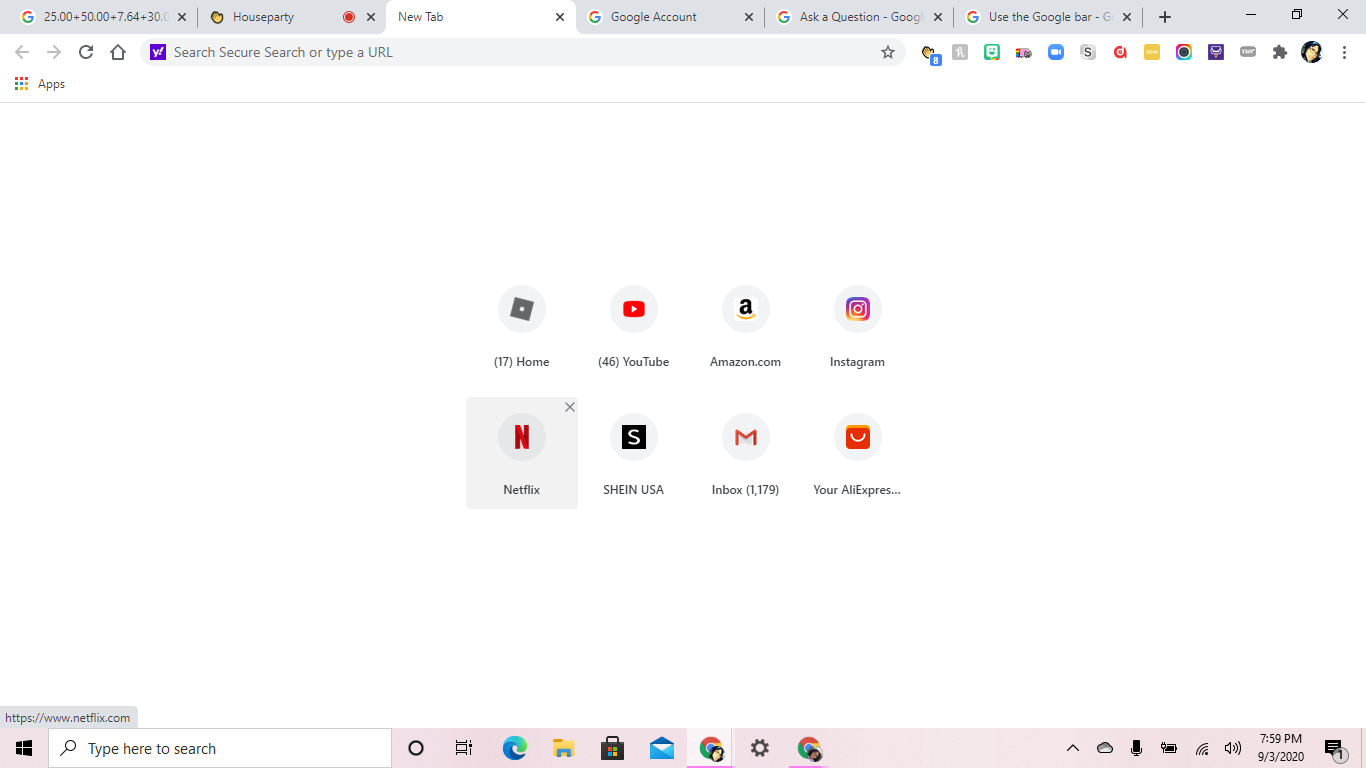Open the Action Center notifications icon
The image size is (1366, 768).
pos(1335,748)
